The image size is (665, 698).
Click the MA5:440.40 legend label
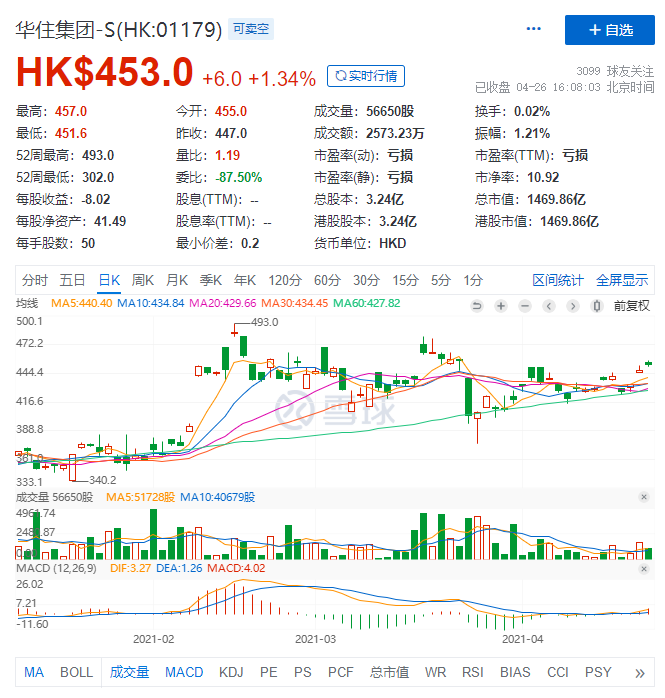[x=81, y=303]
